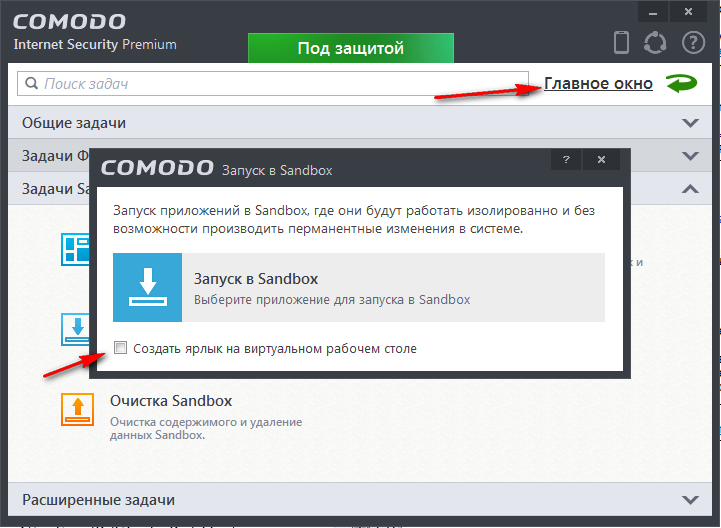Click the partly hidden virtual desktop tile icon
721x528 pixels.
click(75, 249)
